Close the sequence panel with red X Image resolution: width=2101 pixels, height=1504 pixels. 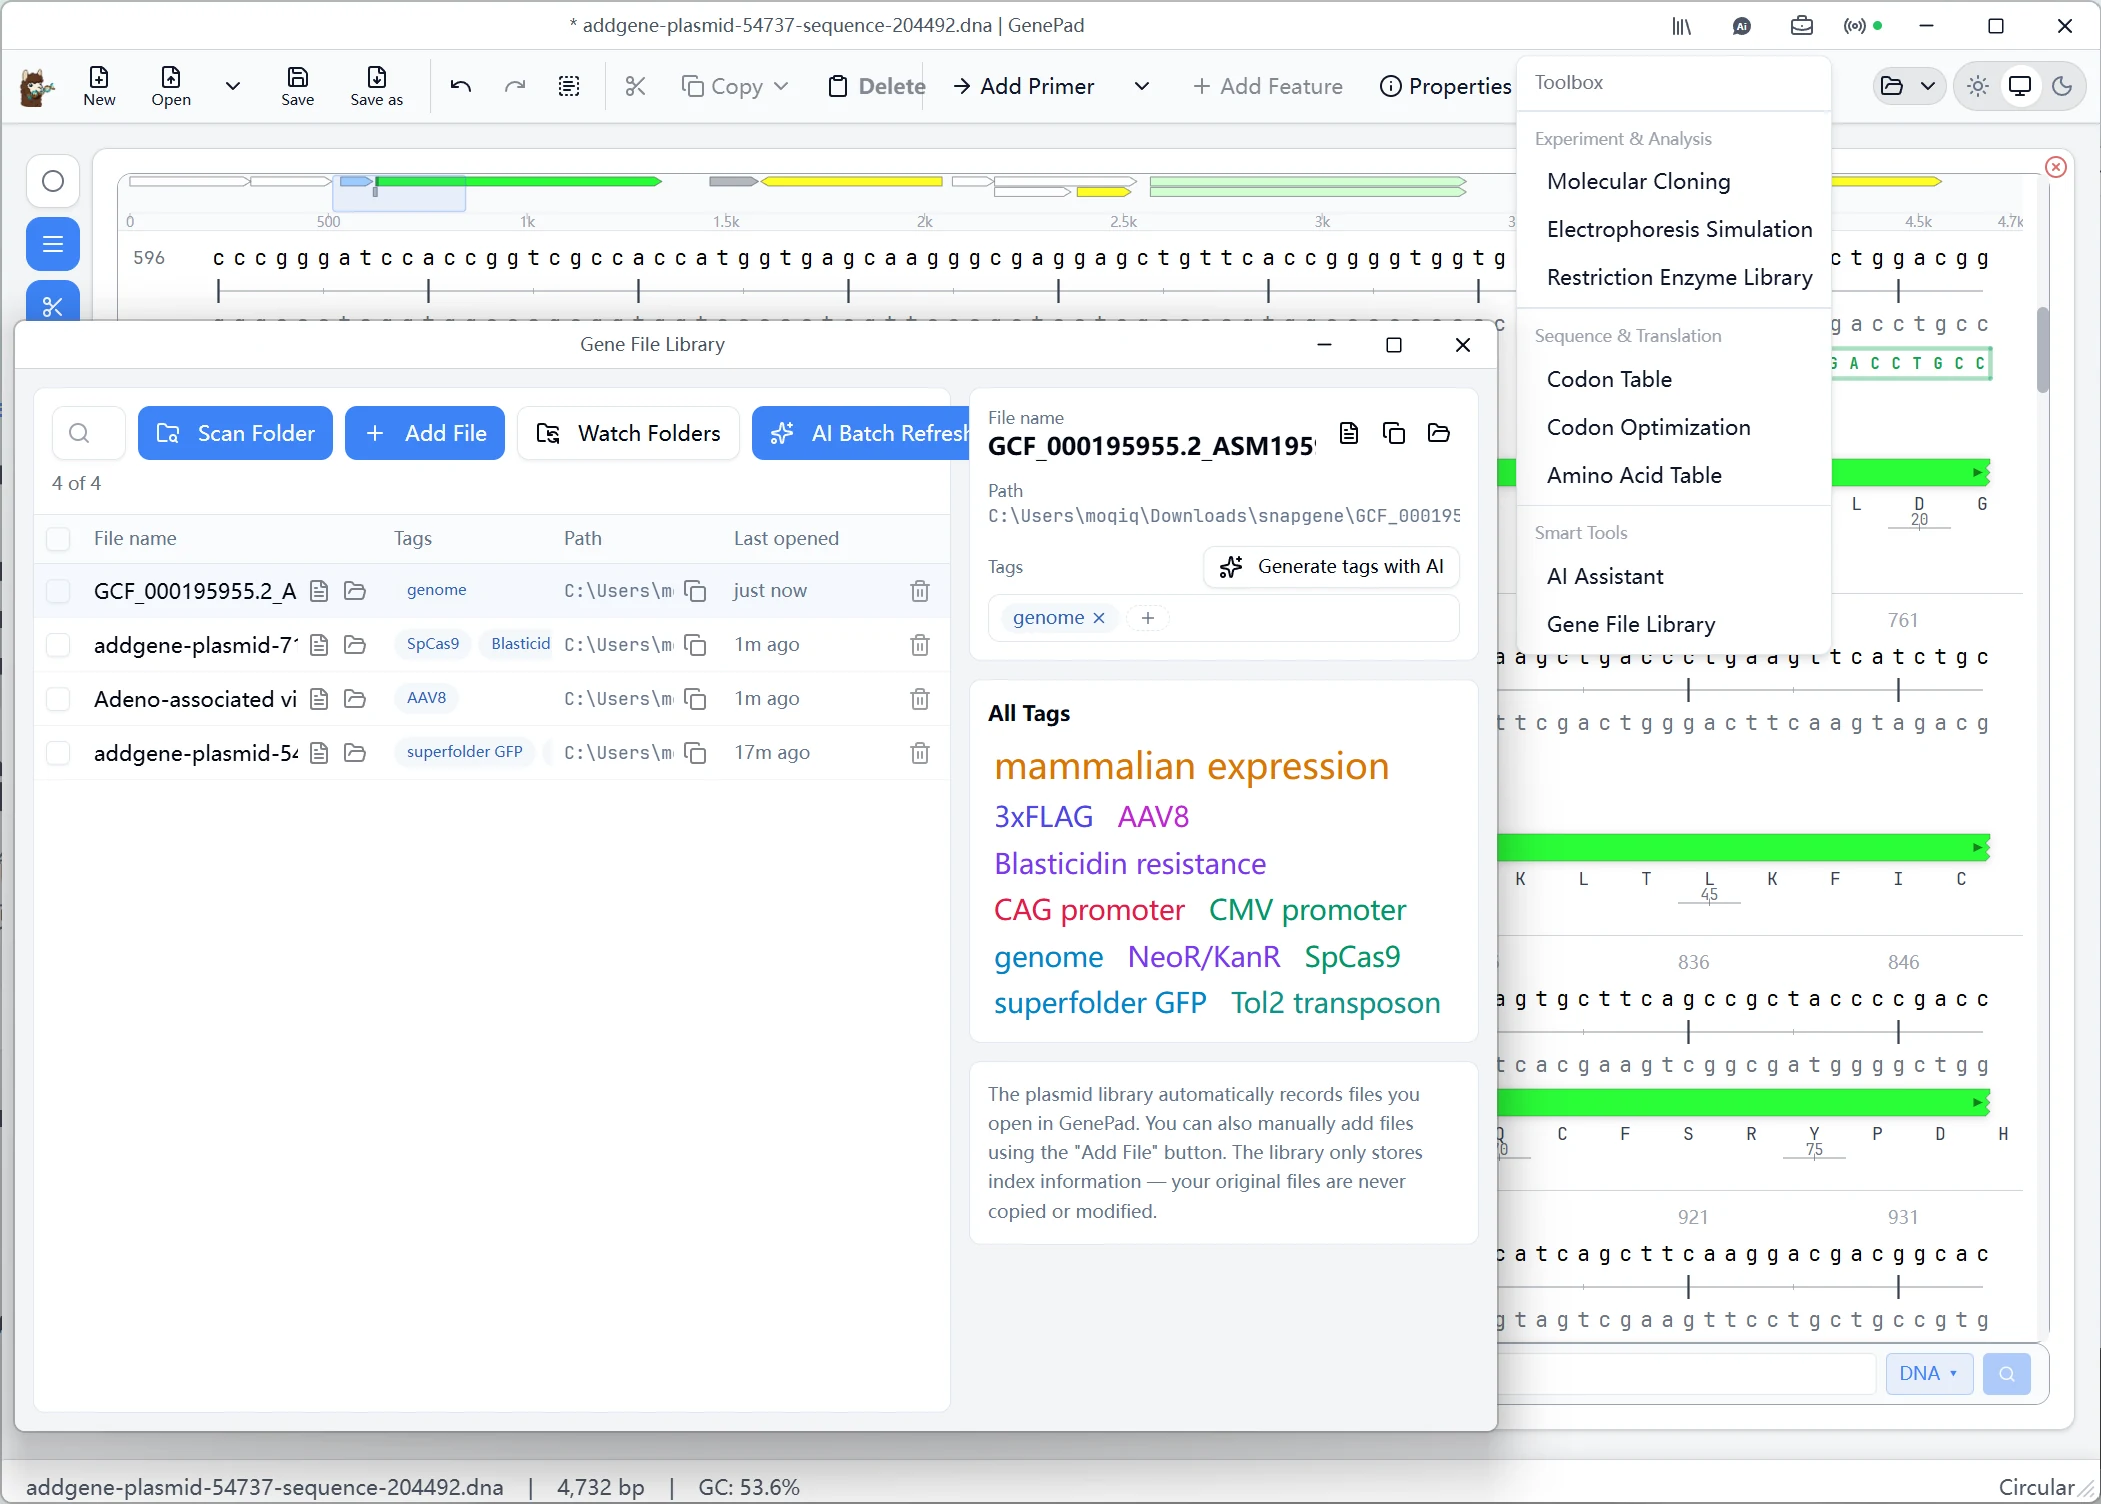2056,167
